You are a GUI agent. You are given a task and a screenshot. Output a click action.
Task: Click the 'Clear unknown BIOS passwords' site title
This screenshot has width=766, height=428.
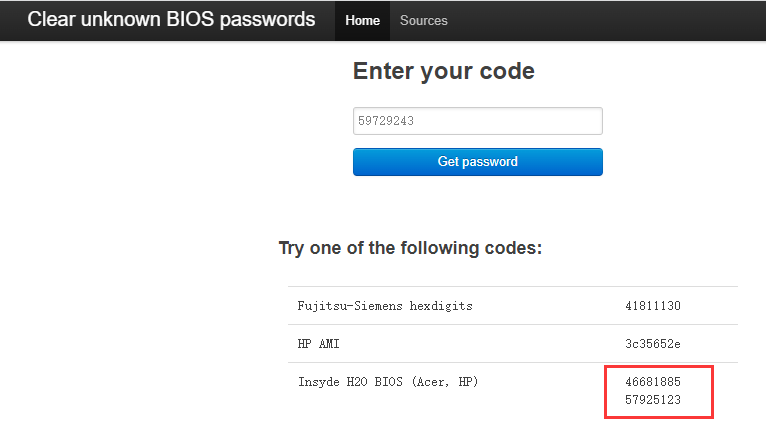[171, 20]
